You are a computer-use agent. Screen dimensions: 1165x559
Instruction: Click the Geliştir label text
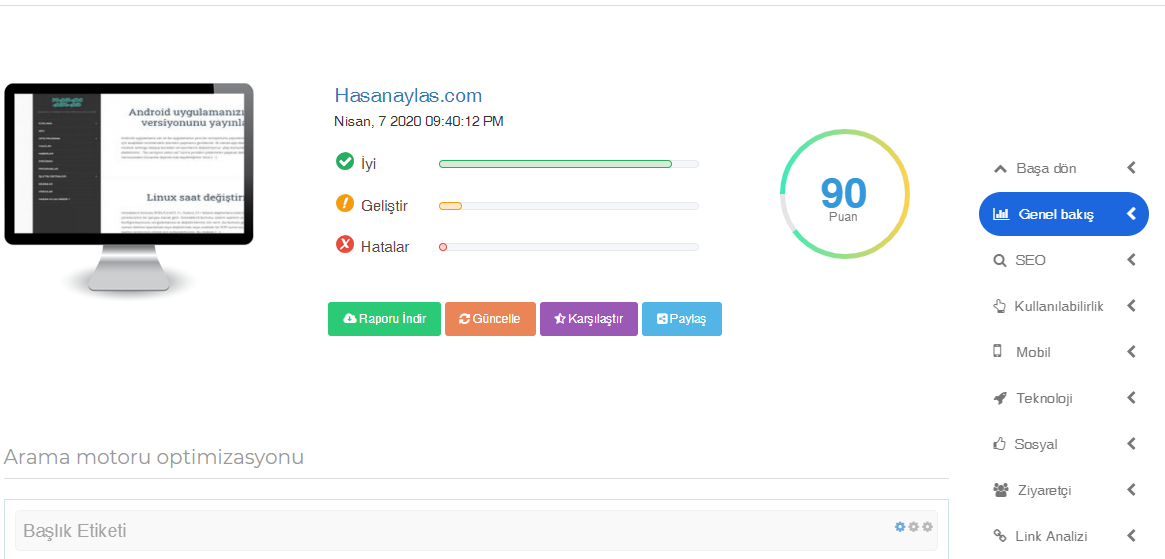pyautogui.click(x=384, y=206)
